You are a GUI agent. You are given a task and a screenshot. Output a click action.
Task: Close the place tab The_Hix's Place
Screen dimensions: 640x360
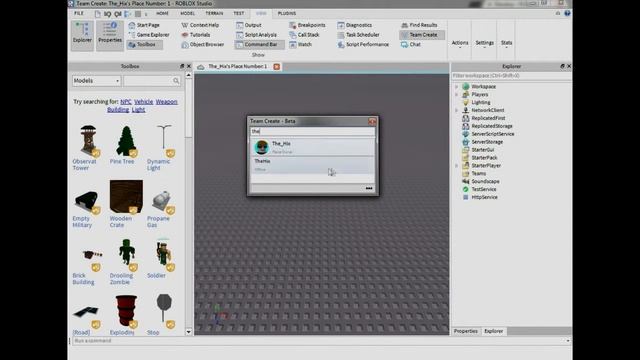click(277, 67)
